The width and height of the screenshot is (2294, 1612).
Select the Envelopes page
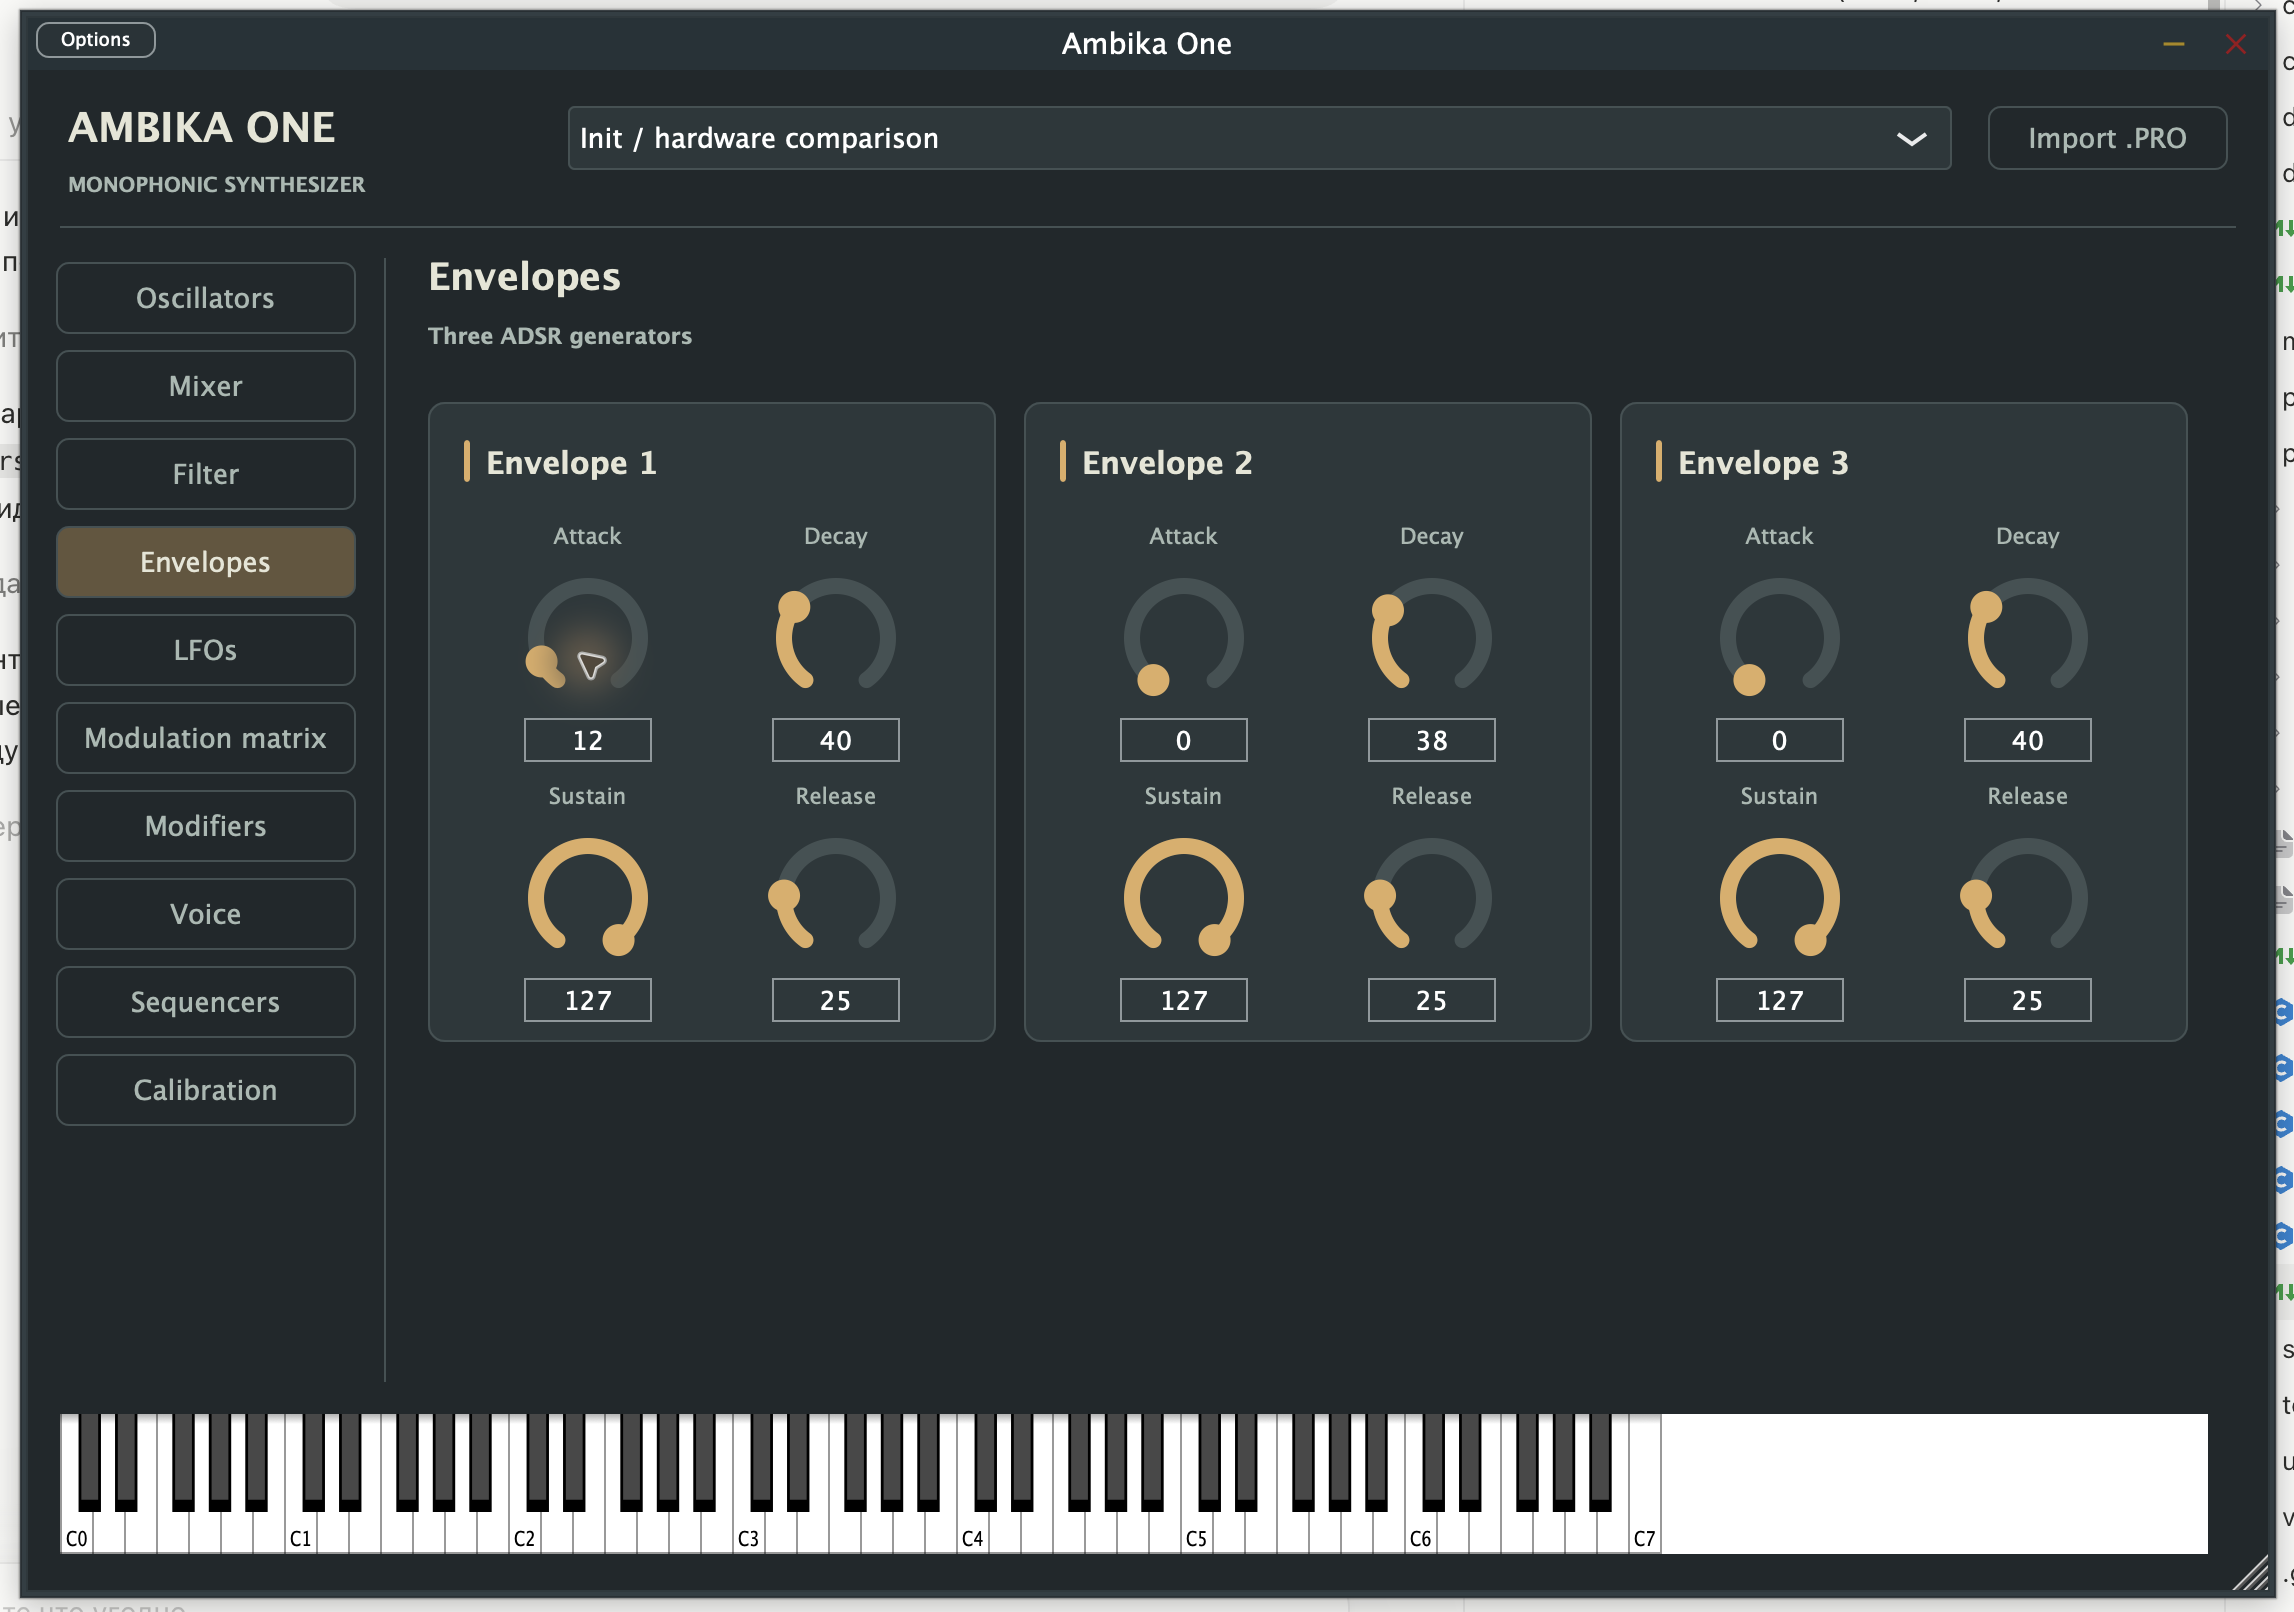[206, 562]
